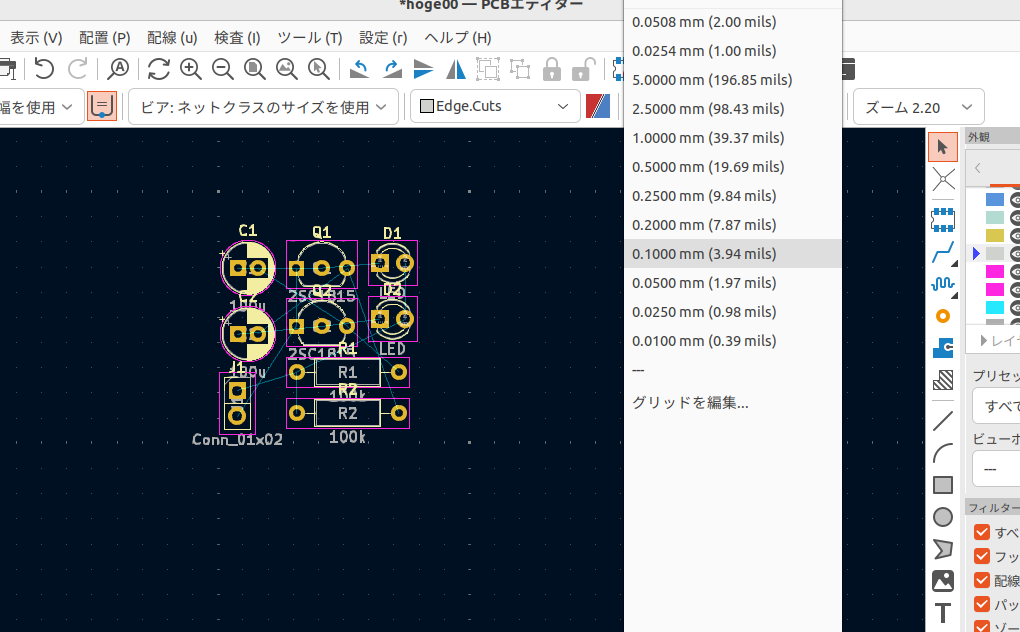Select the Add text tool
The width and height of the screenshot is (1020, 632).
(942, 613)
